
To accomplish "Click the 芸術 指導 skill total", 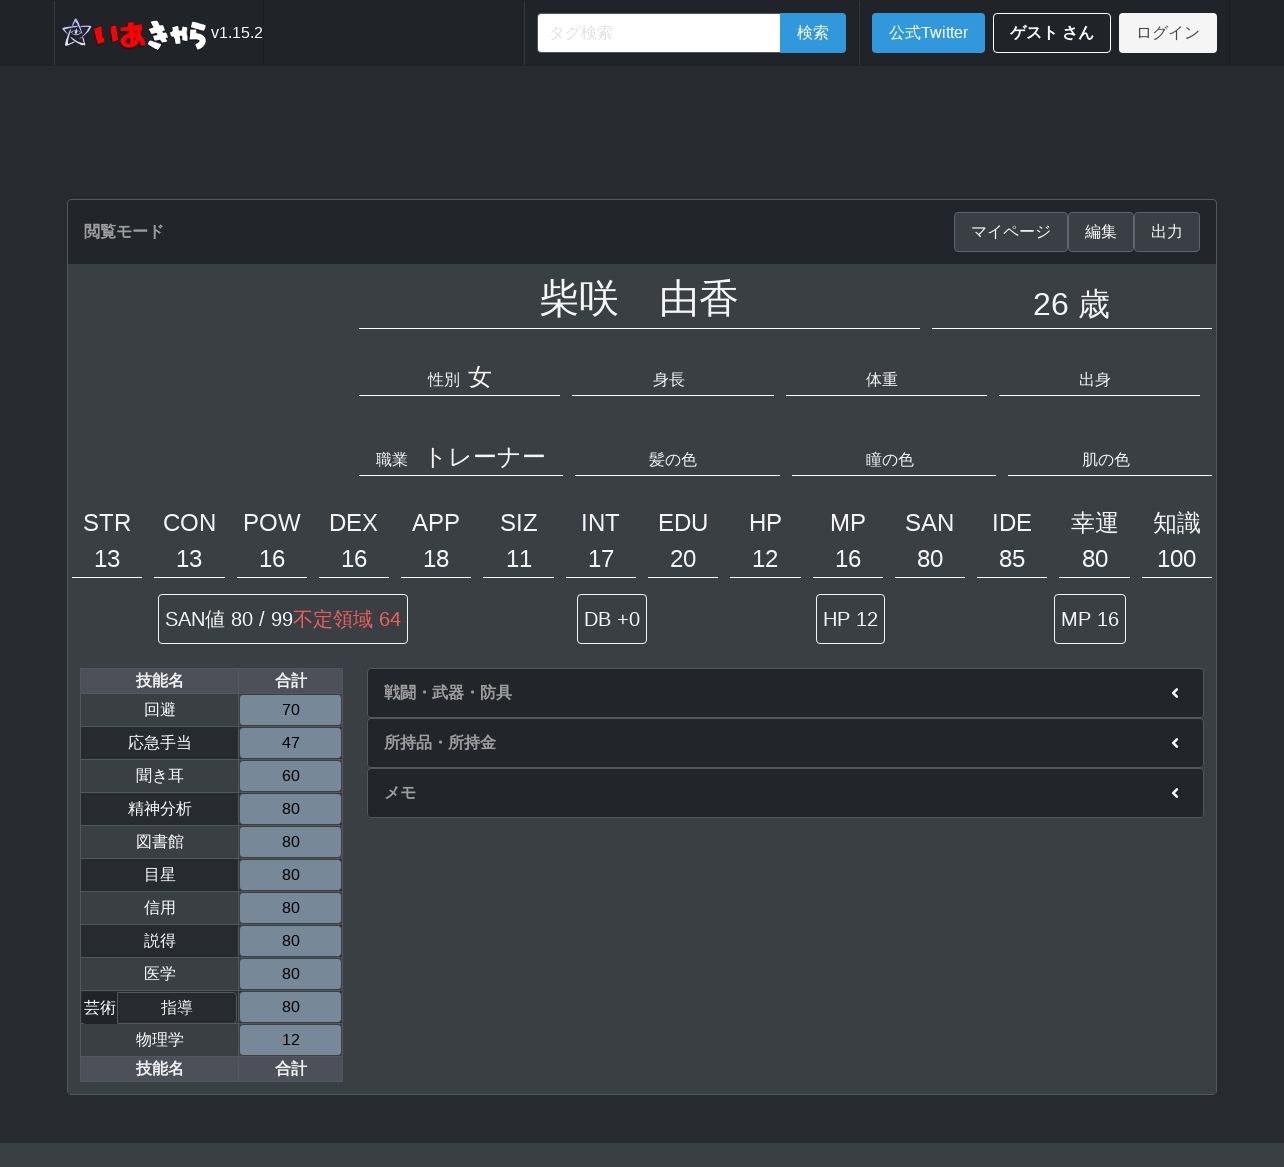I will (291, 1007).
